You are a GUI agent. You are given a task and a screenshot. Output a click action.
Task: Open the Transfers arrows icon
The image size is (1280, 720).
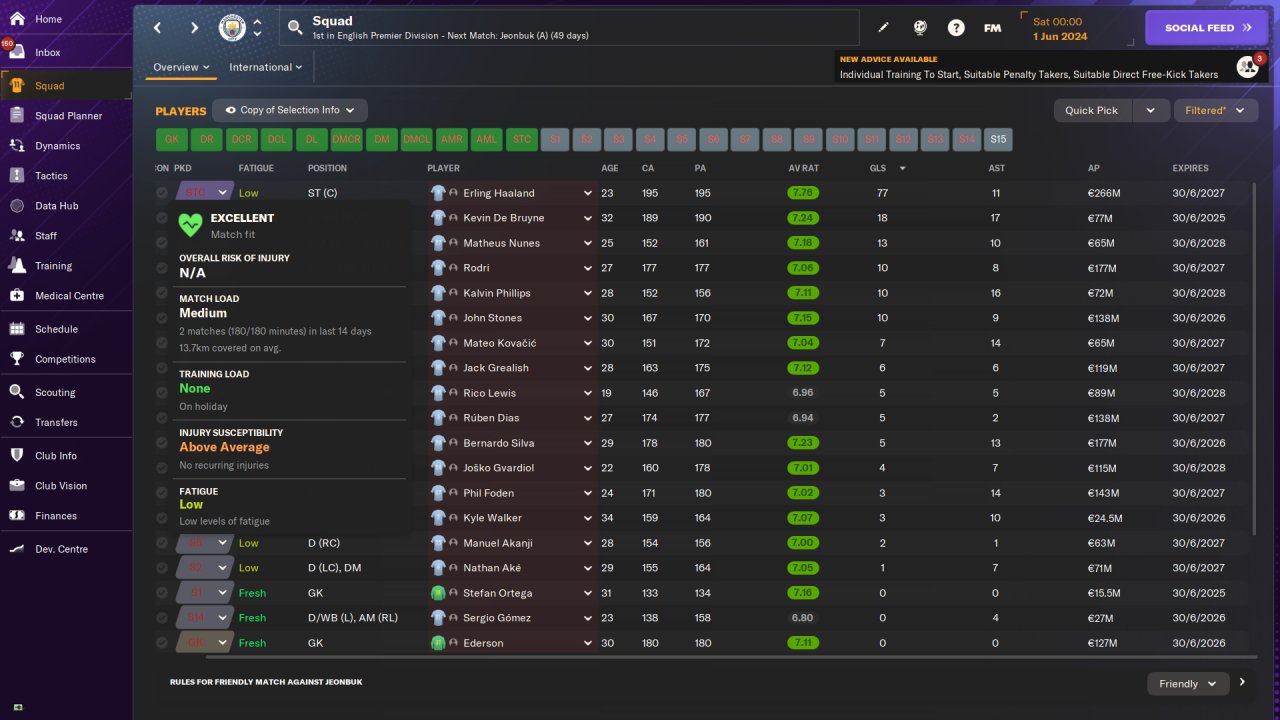pos(17,422)
